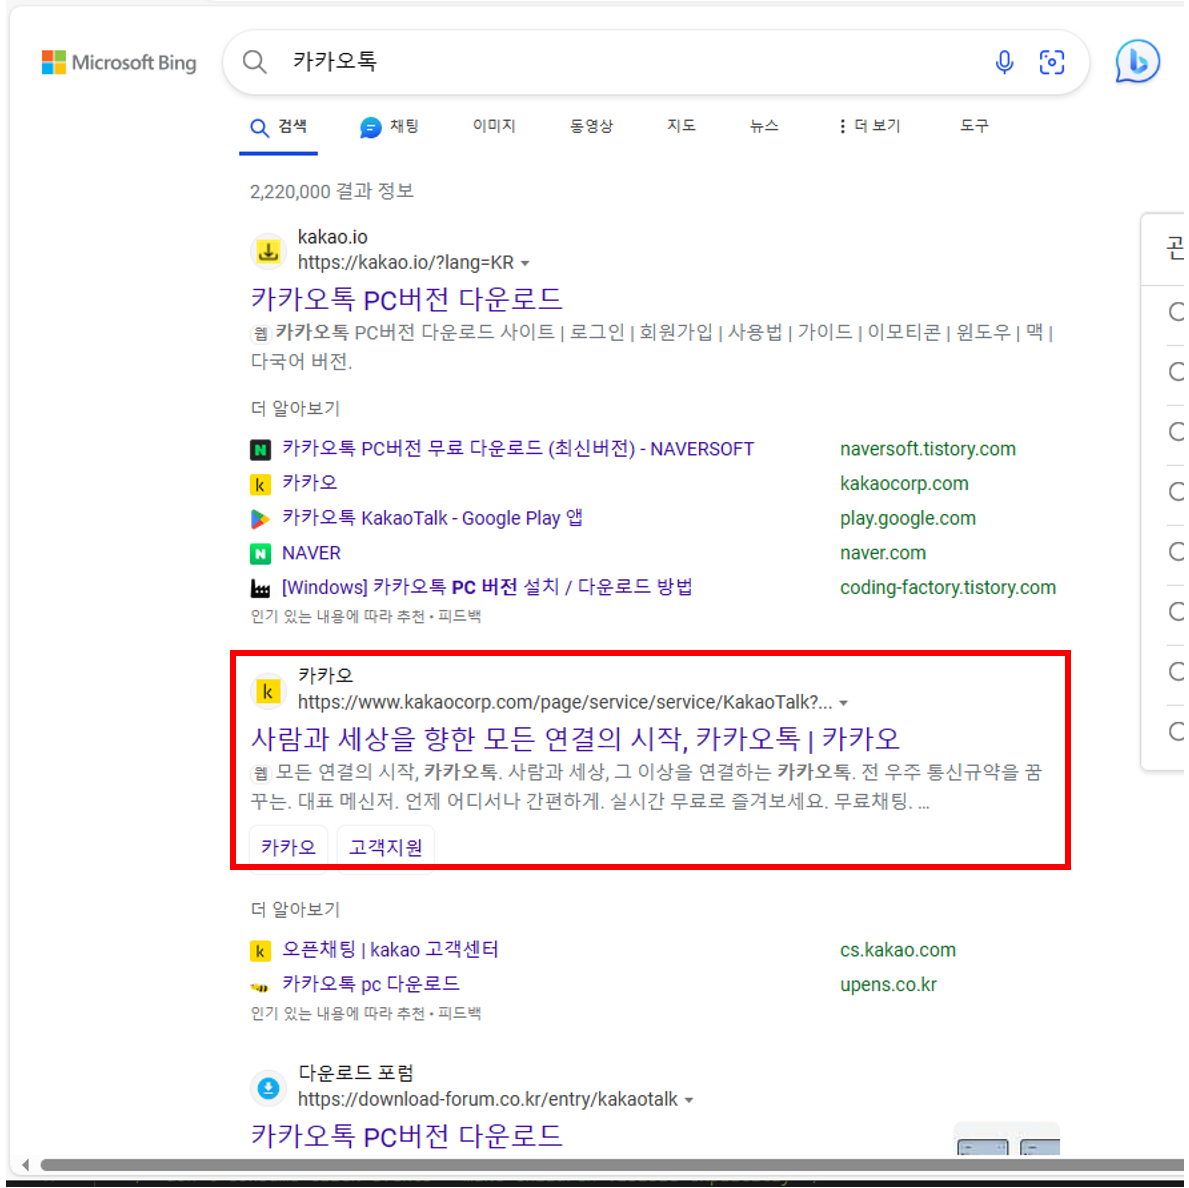Open download-forum 카카오톡 PC버전 다운로드 title
Screen dimensions: 1189x1188
pos(406,1136)
